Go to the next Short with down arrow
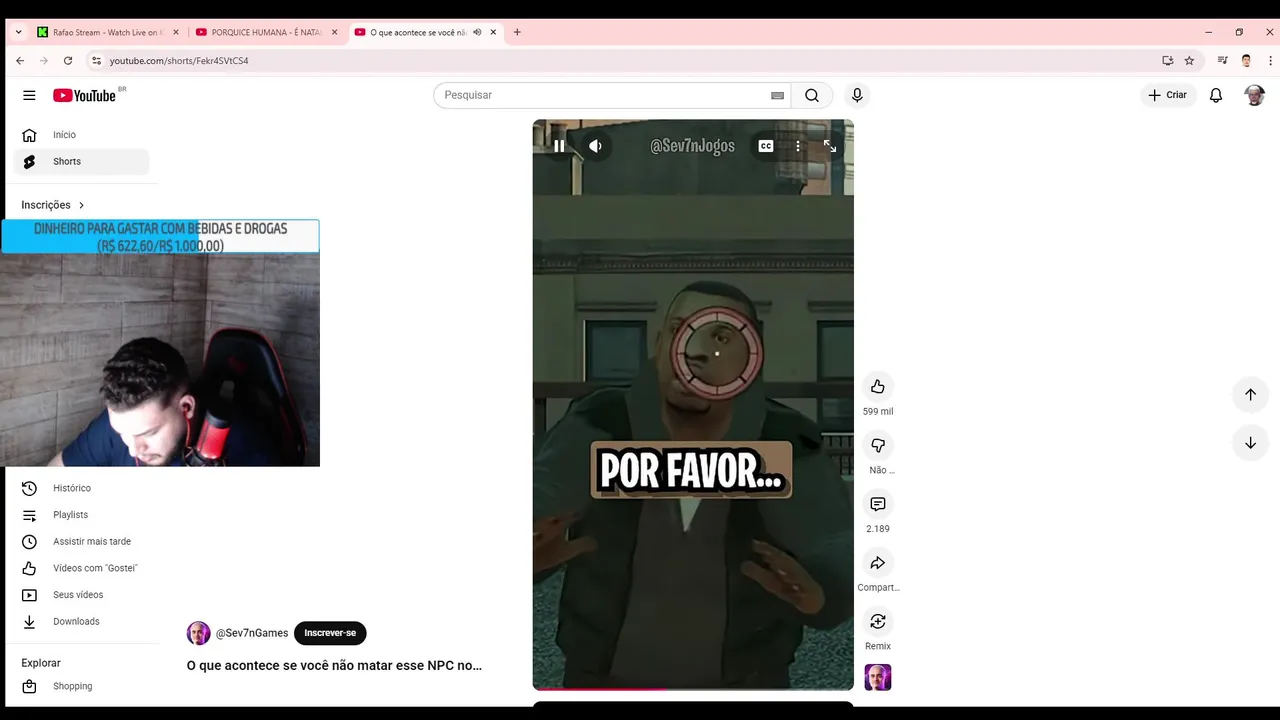The width and height of the screenshot is (1280, 720). pos(1250,443)
